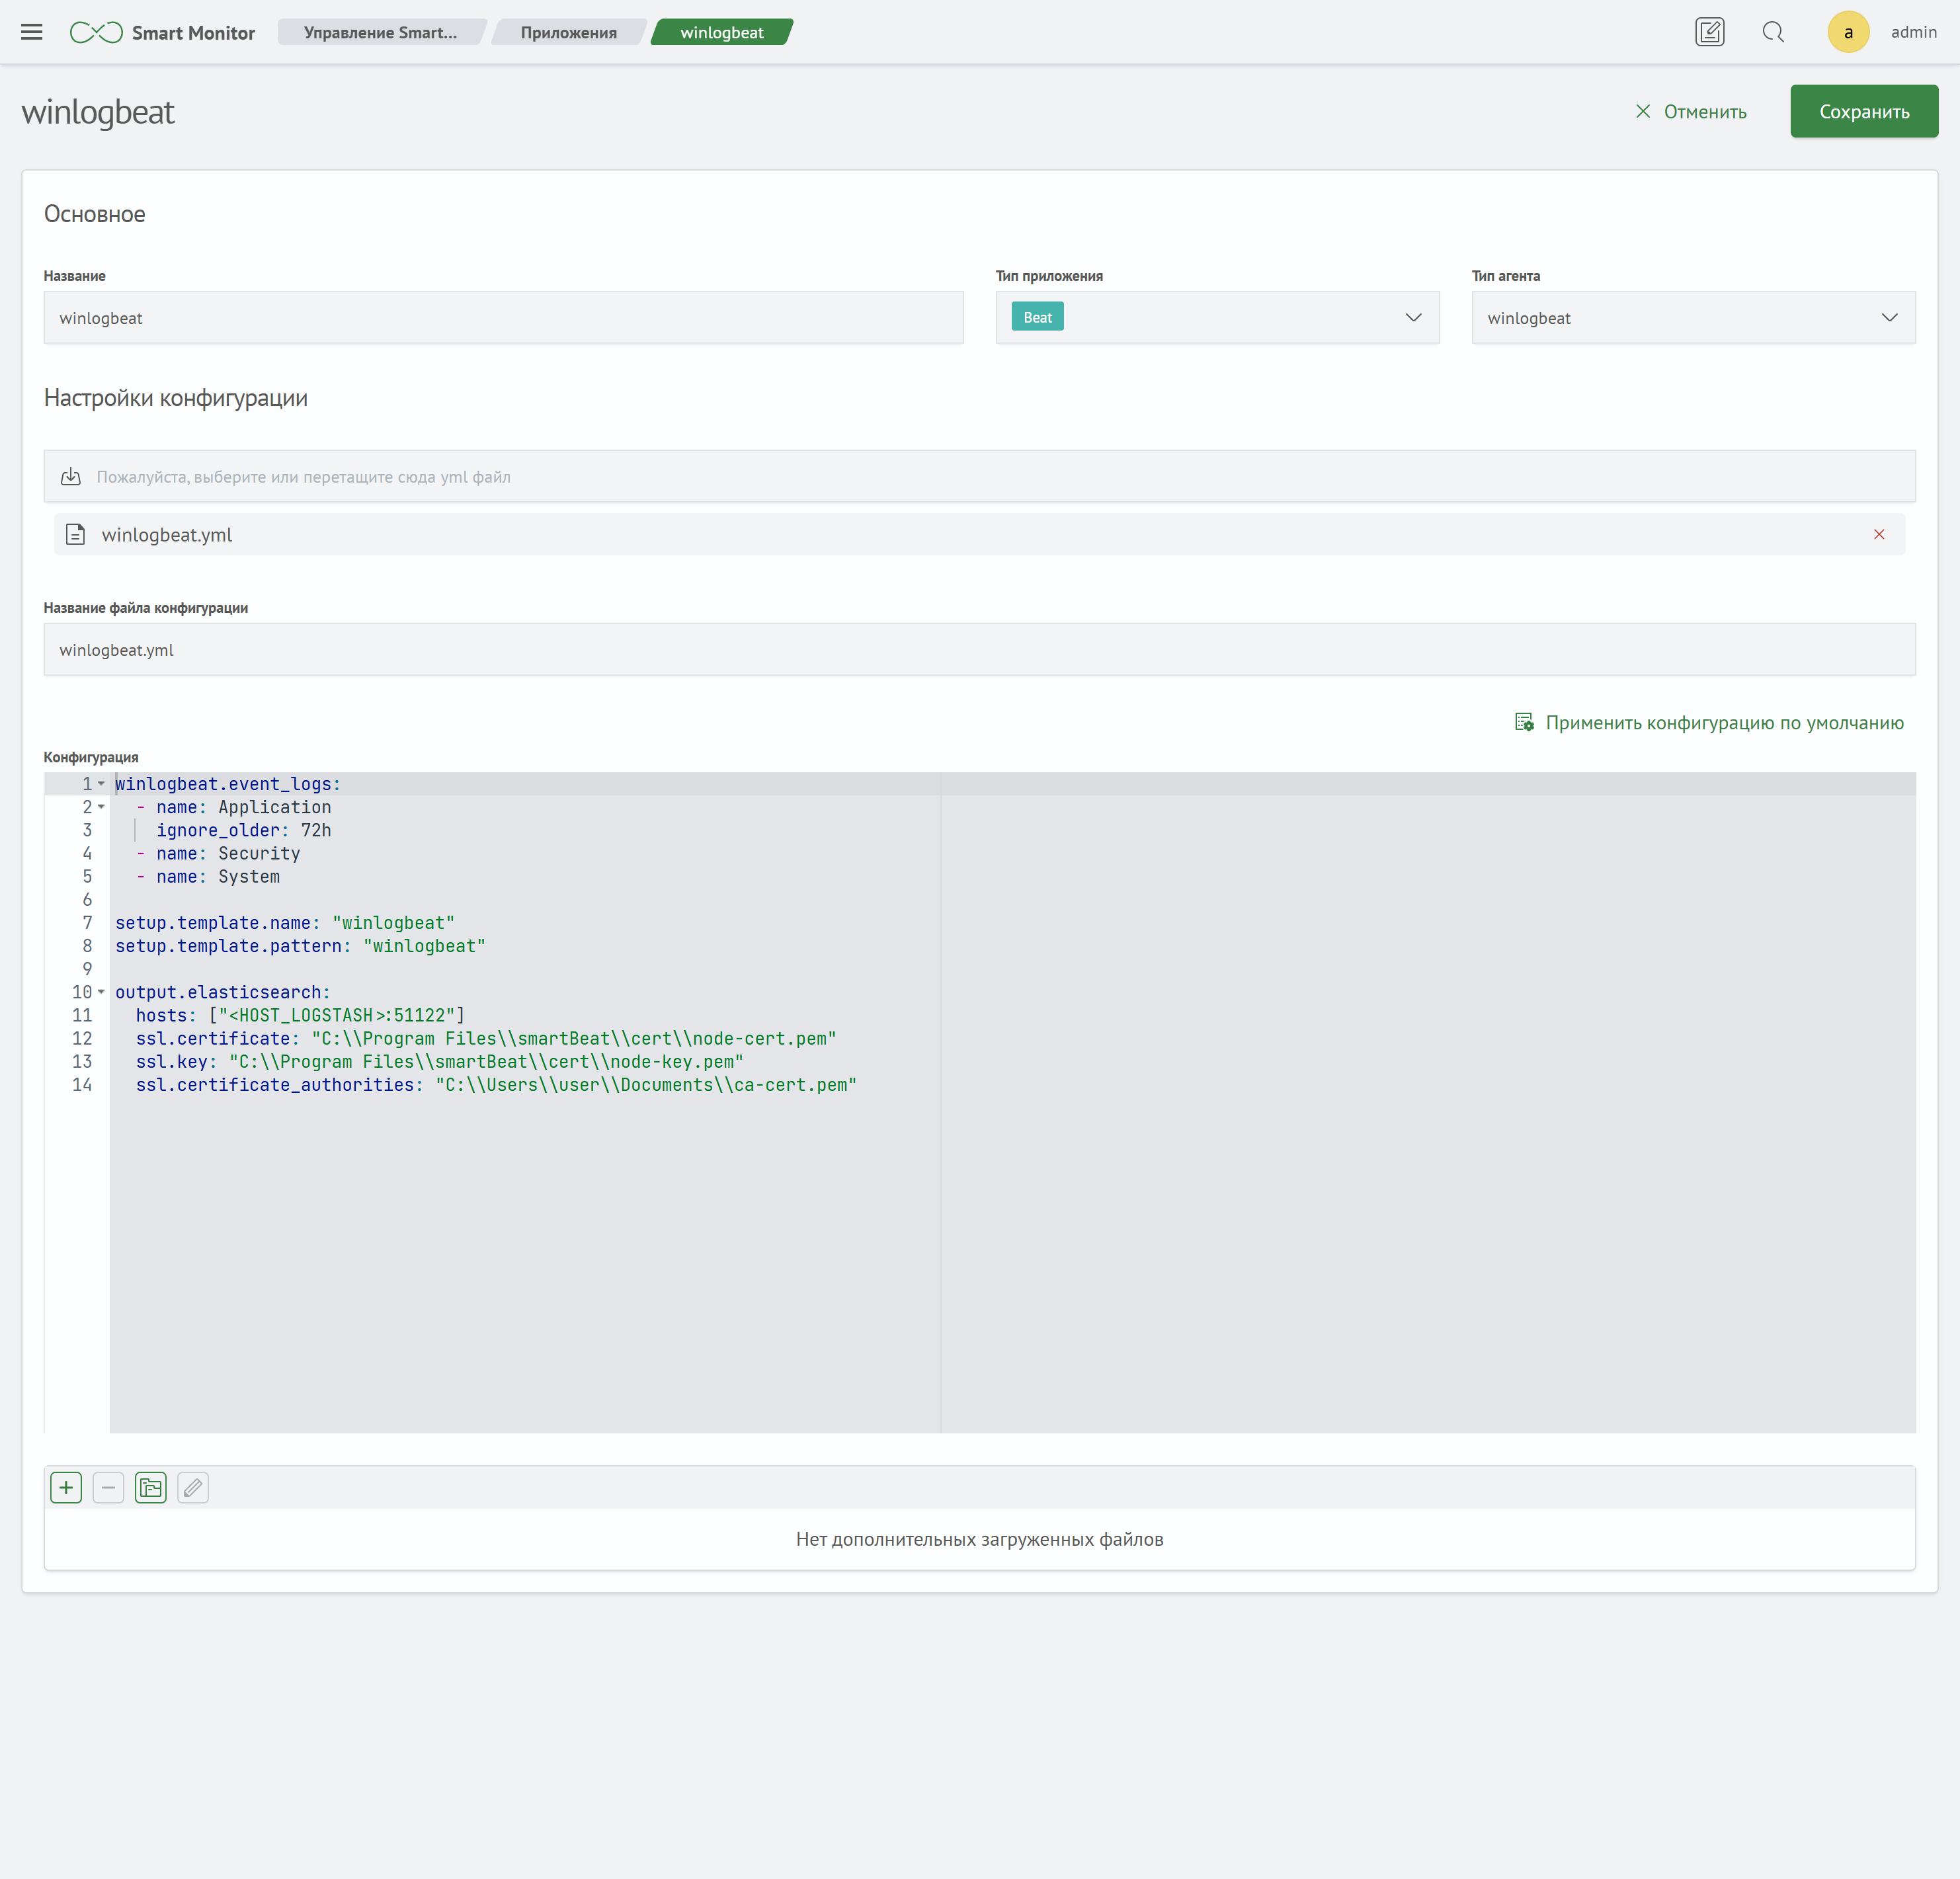Screen dimensions: 1960x1879
Task: Click the admin username label
Action: pos(1913,32)
